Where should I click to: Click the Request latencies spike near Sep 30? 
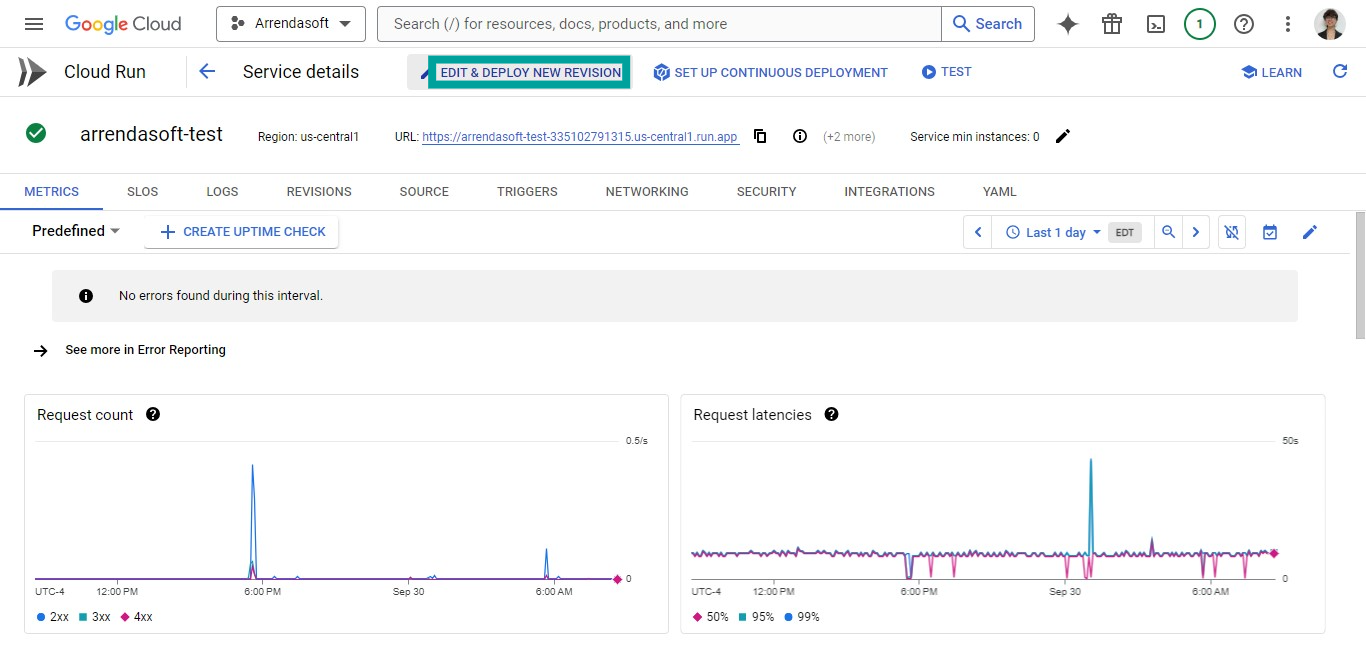coord(1090,510)
